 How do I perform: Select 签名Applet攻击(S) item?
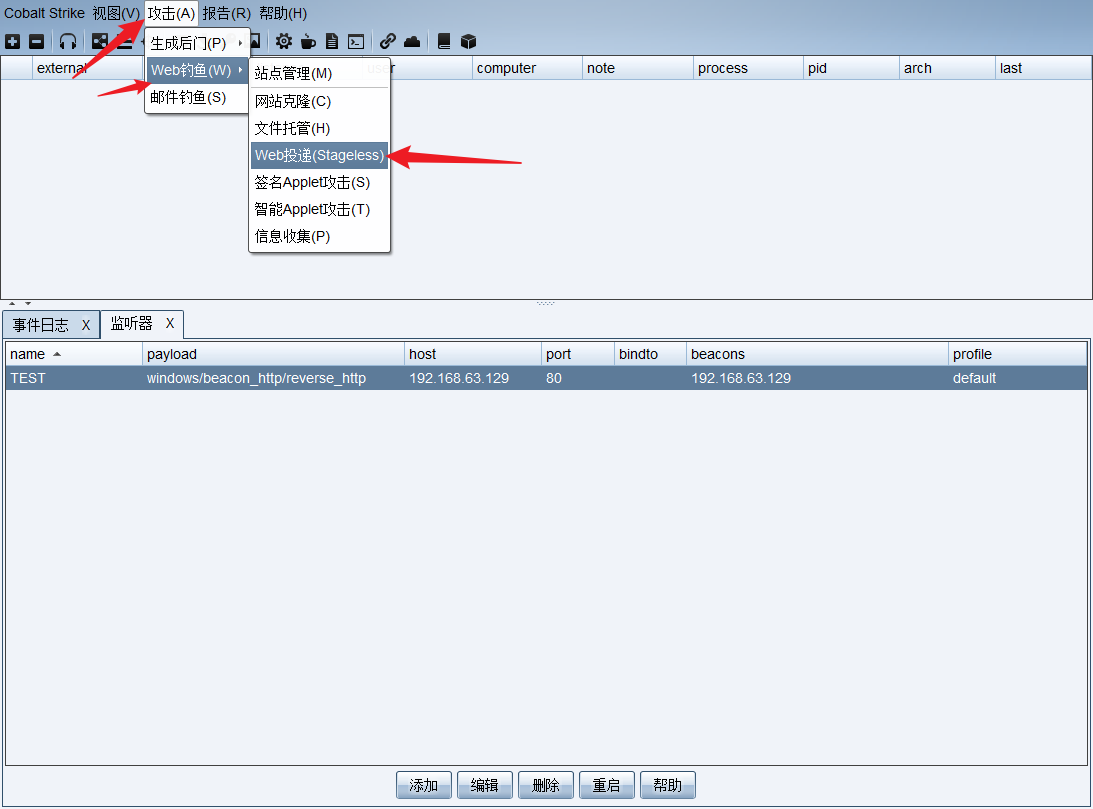pyautogui.click(x=319, y=183)
